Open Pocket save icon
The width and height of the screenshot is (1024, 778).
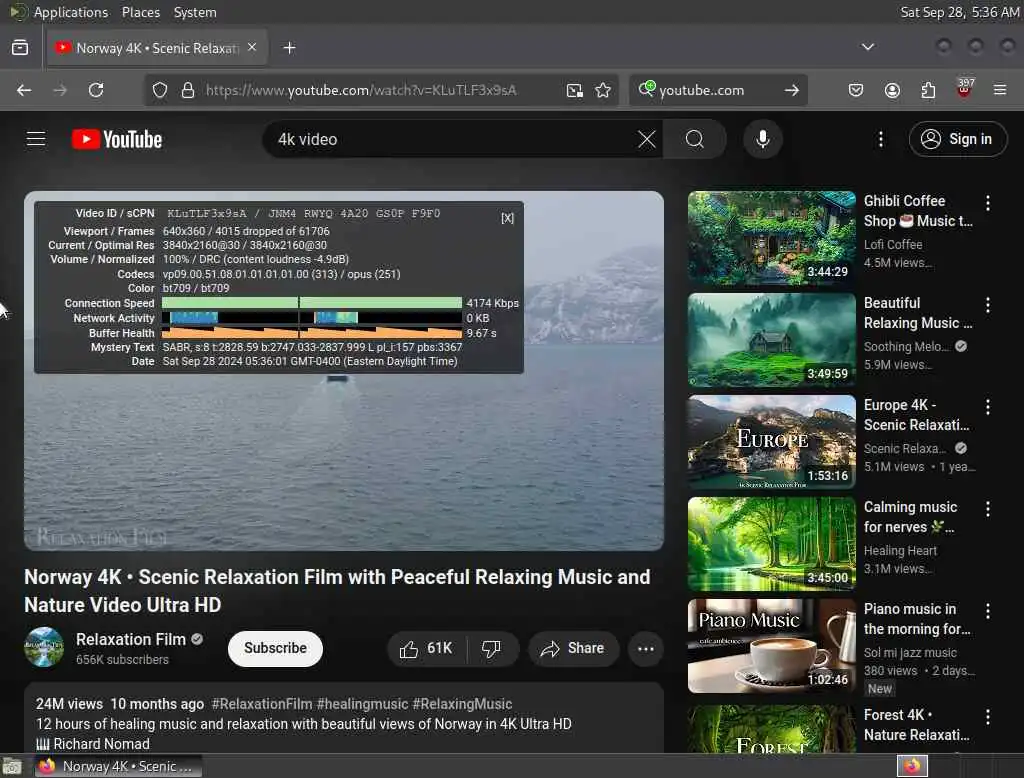click(x=856, y=90)
